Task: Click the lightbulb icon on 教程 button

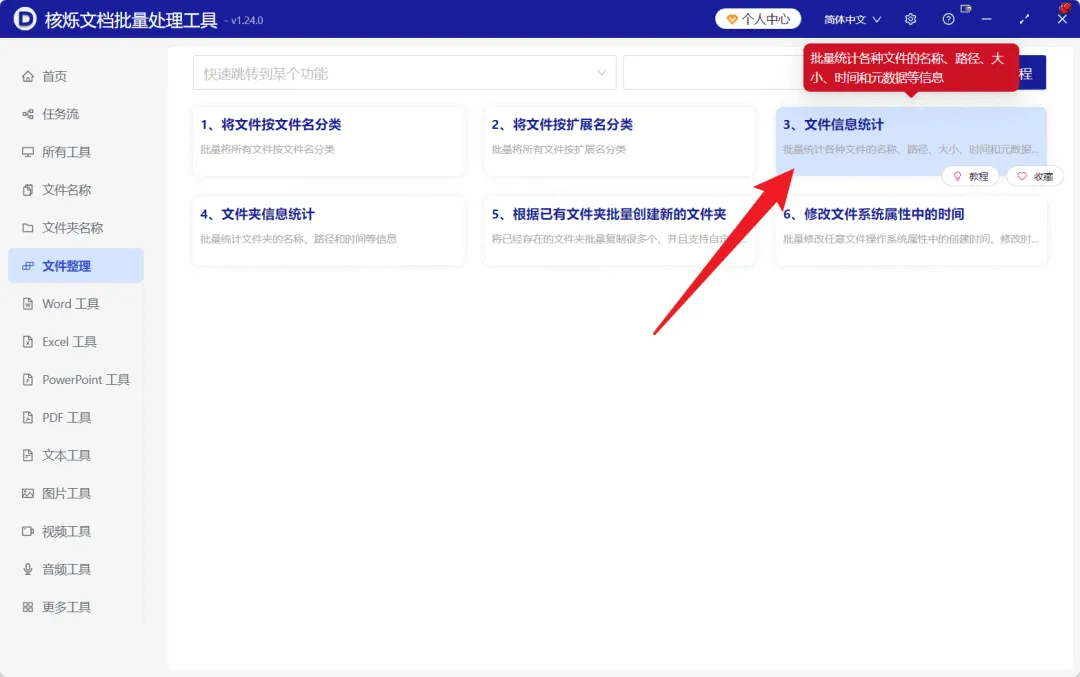Action: [957, 176]
